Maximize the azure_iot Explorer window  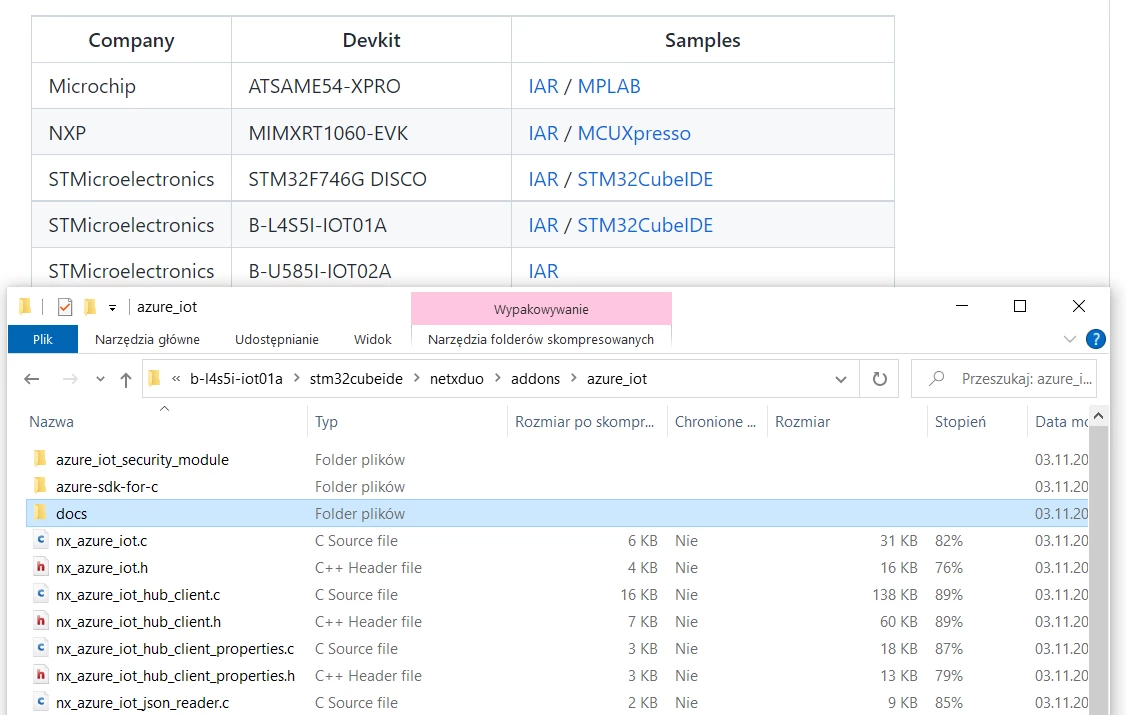pos(1019,306)
